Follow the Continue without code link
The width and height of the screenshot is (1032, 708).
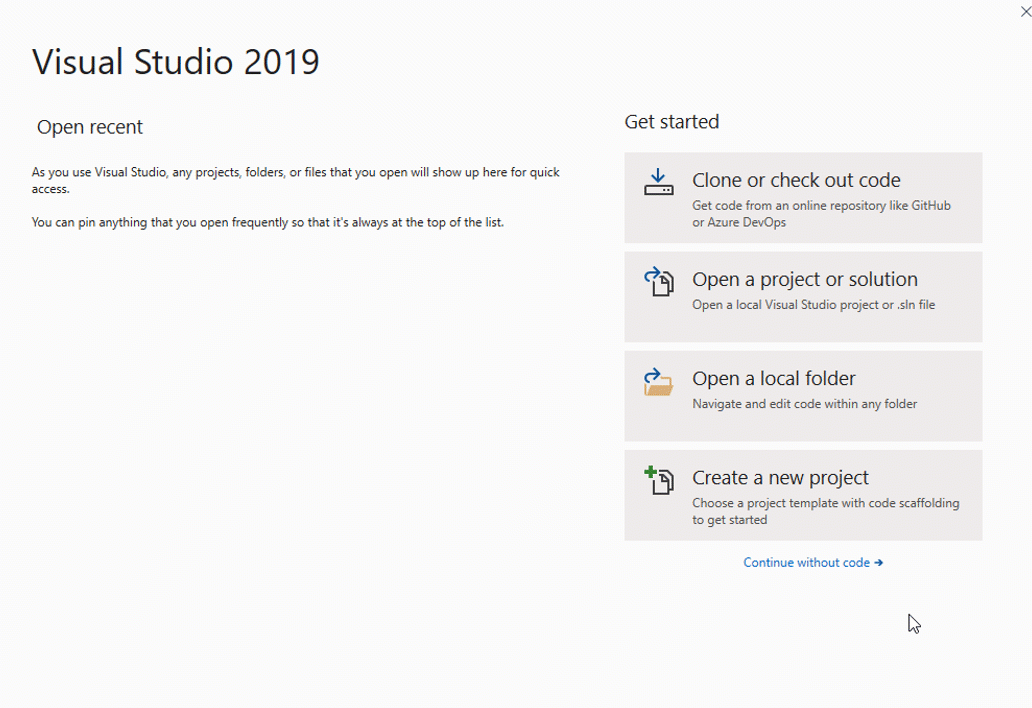[x=813, y=563]
